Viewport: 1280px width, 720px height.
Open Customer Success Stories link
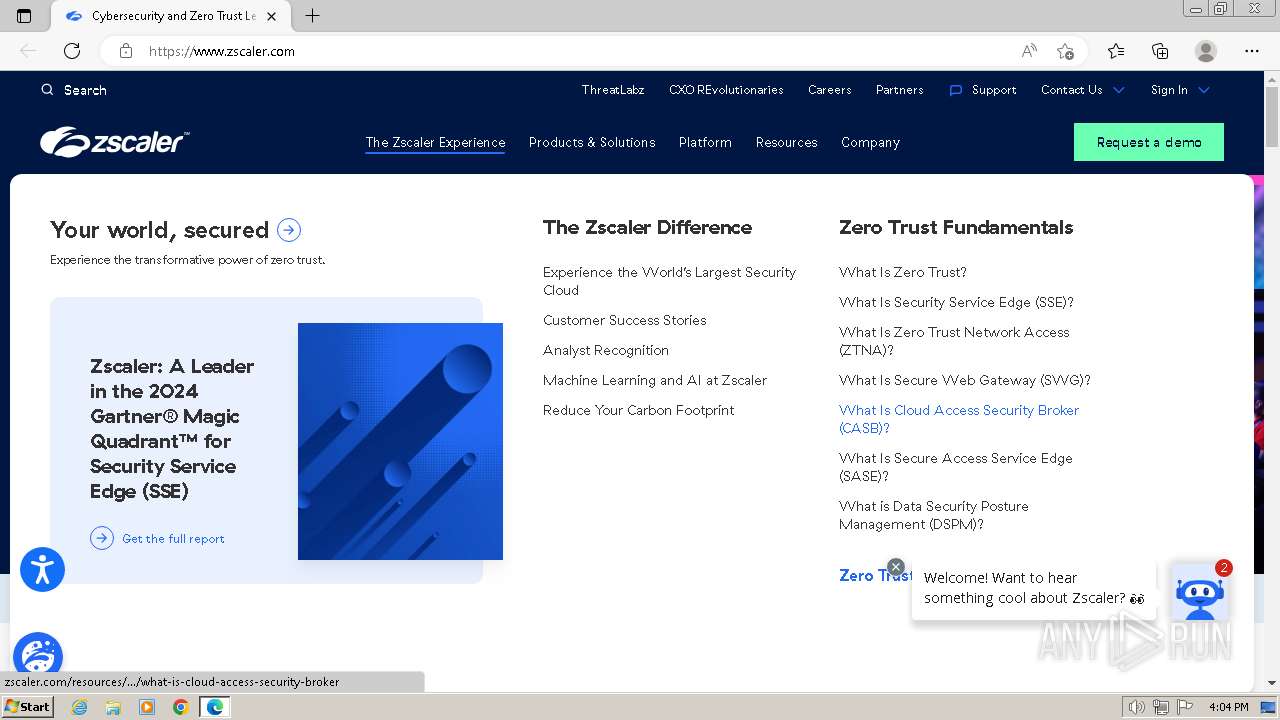(x=625, y=320)
